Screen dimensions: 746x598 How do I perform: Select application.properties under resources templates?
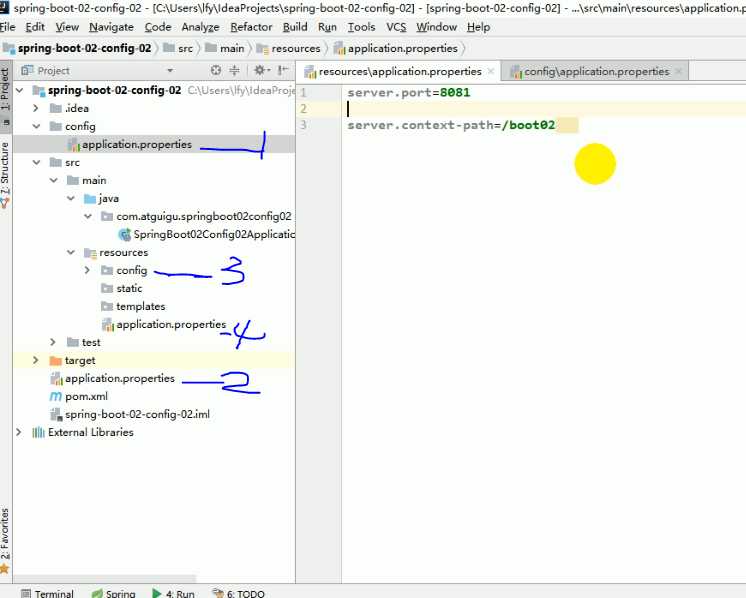(x=164, y=325)
